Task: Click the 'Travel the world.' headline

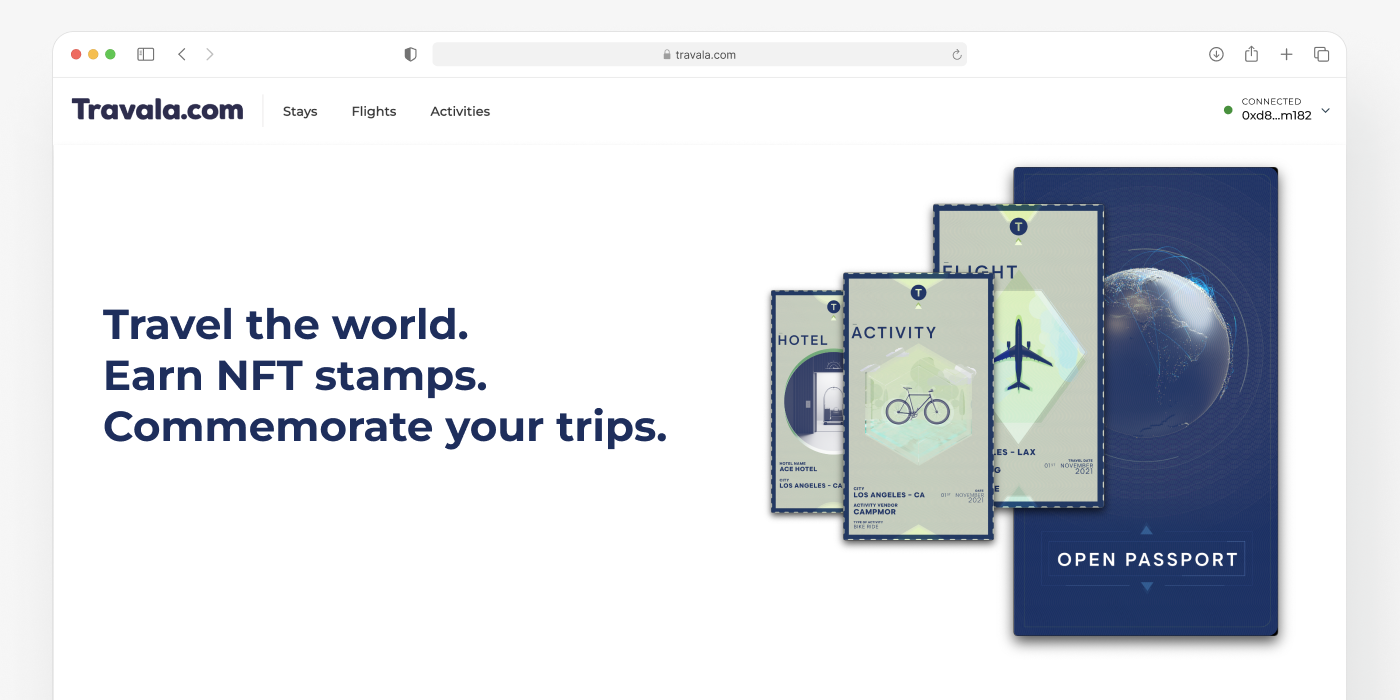Action: tap(286, 324)
